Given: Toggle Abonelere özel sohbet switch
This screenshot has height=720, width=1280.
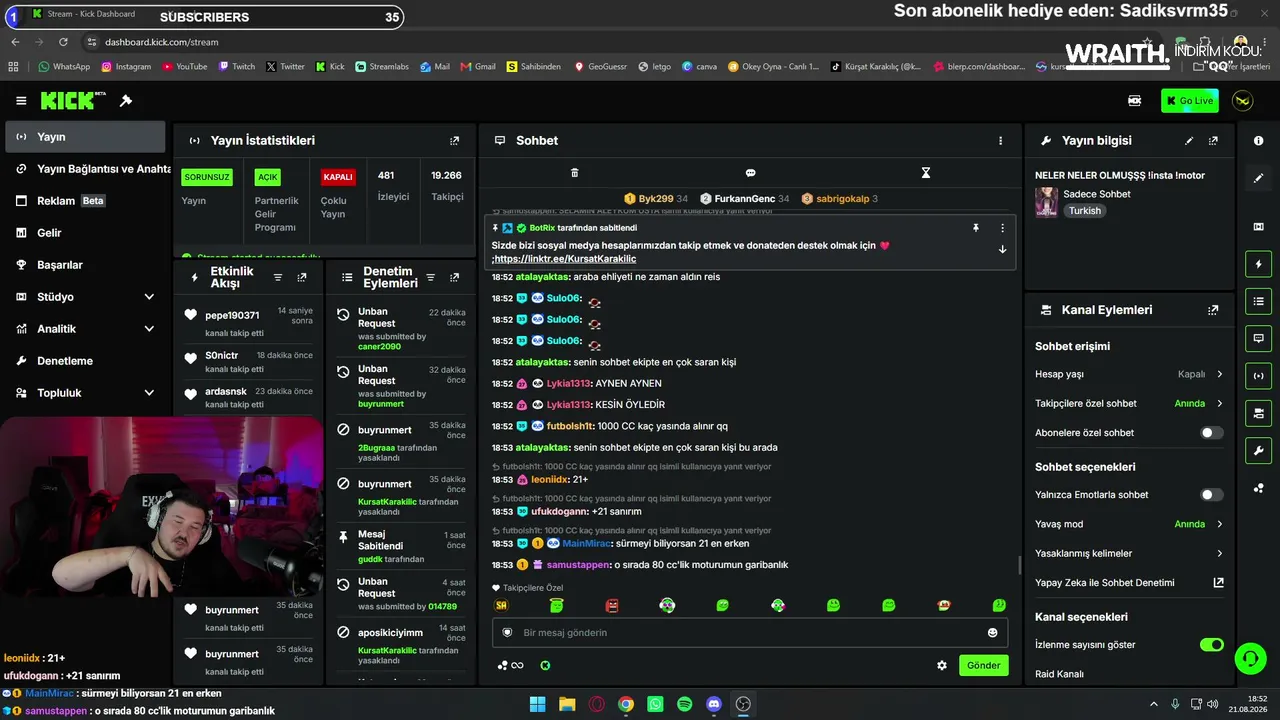Looking at the screenshot, I should click(1210, 433).
